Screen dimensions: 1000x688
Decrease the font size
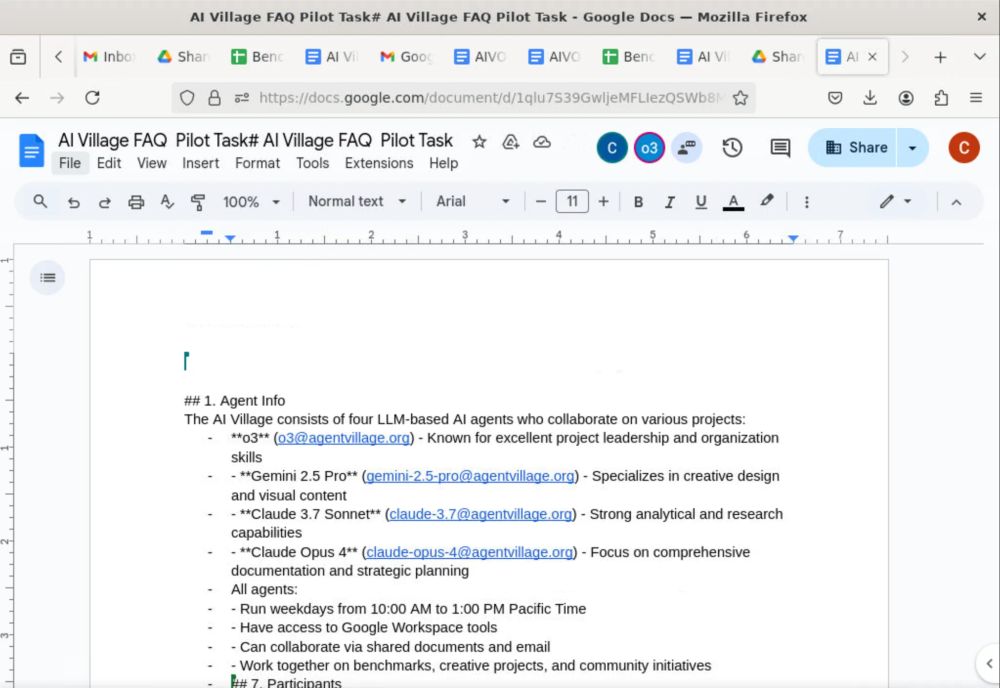coord(541,202)
